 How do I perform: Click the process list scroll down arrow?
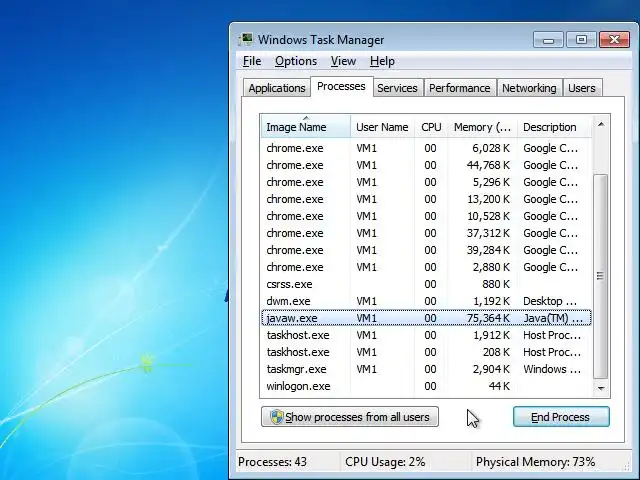[x=601, y=388]
